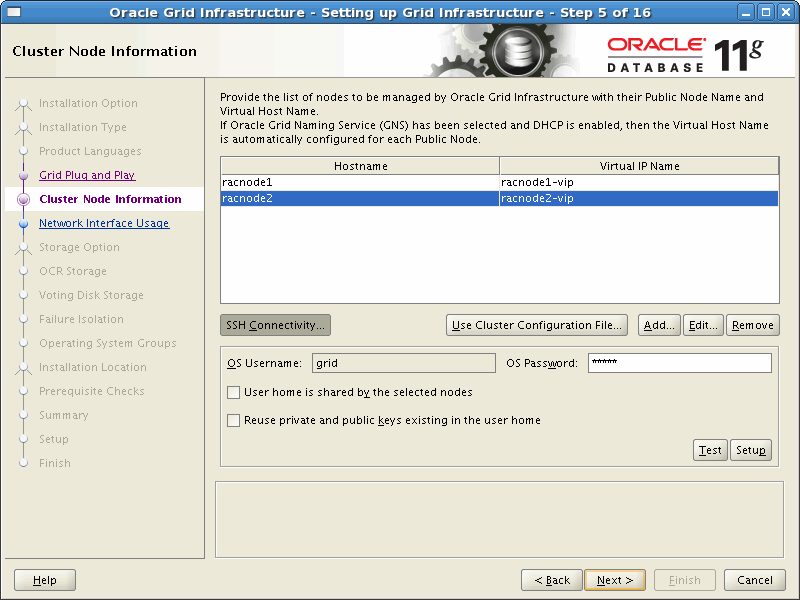Viewport: 800px width, 600px height.
Task: Open Help for this step
Action: (x=45, y=580)
